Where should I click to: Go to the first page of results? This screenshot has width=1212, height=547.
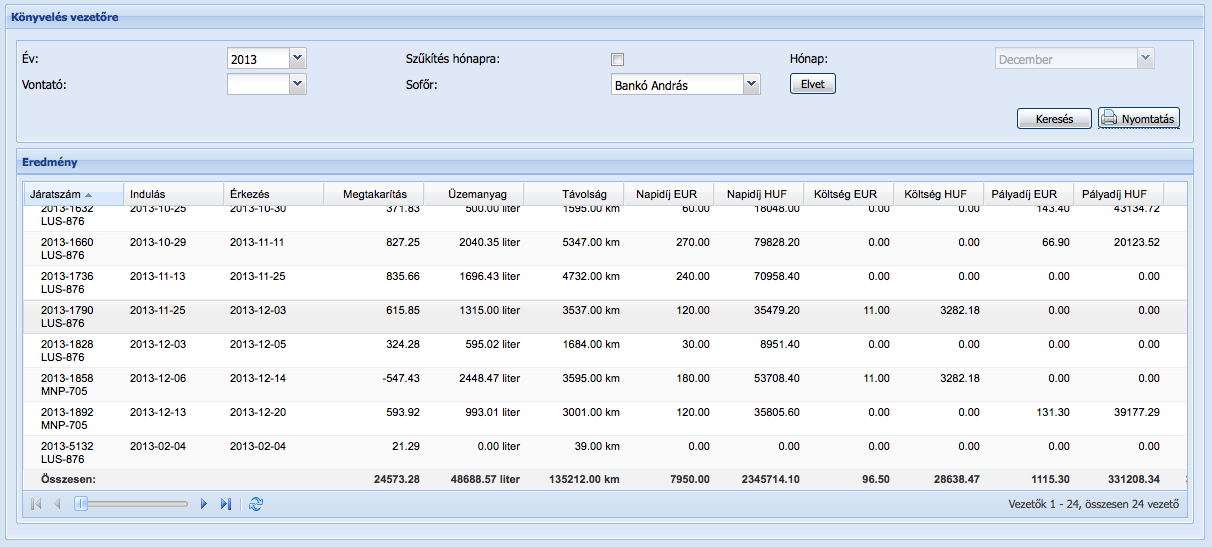[x=37, y=504]
